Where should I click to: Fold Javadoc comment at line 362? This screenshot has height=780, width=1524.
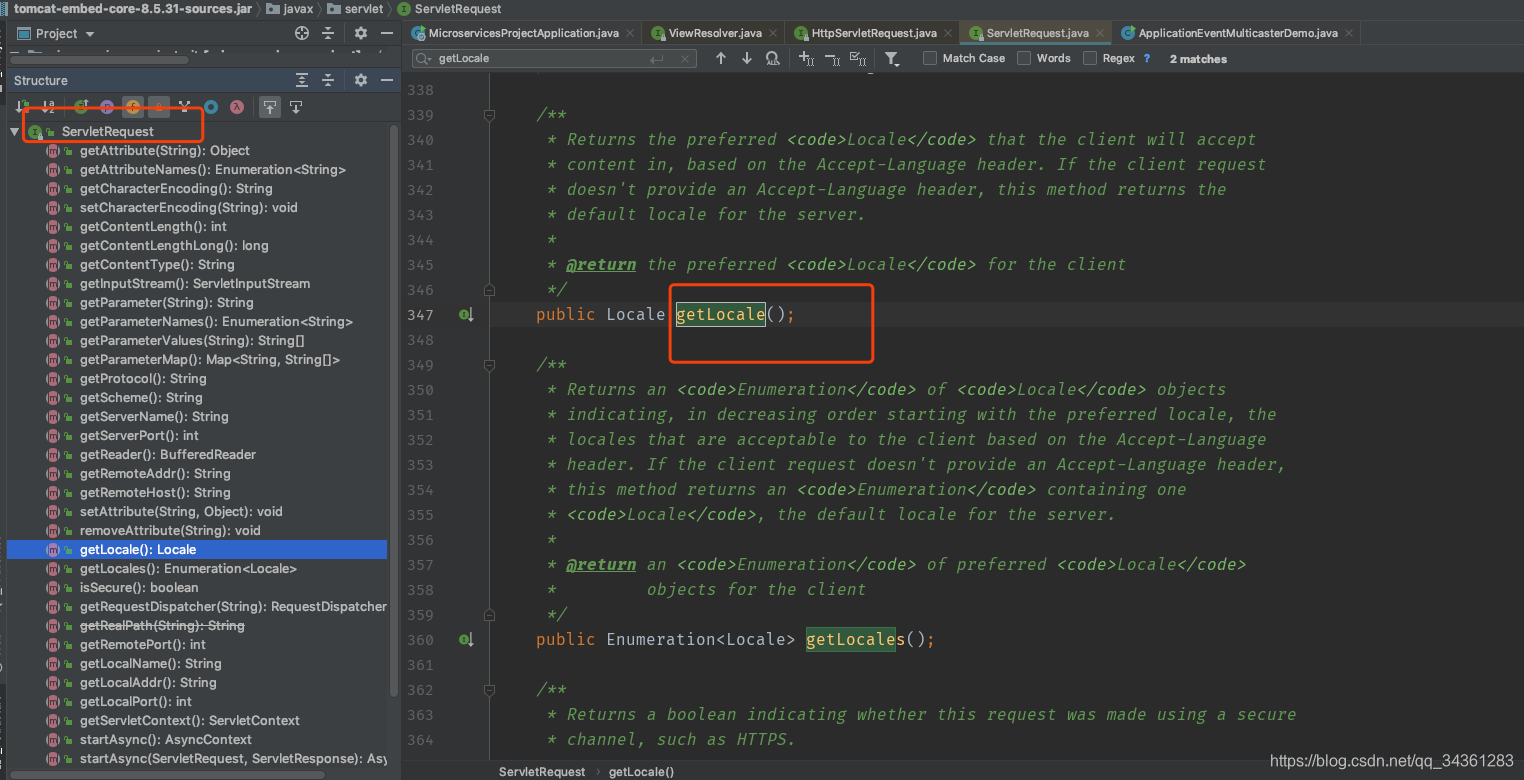[x=489, y=690]
